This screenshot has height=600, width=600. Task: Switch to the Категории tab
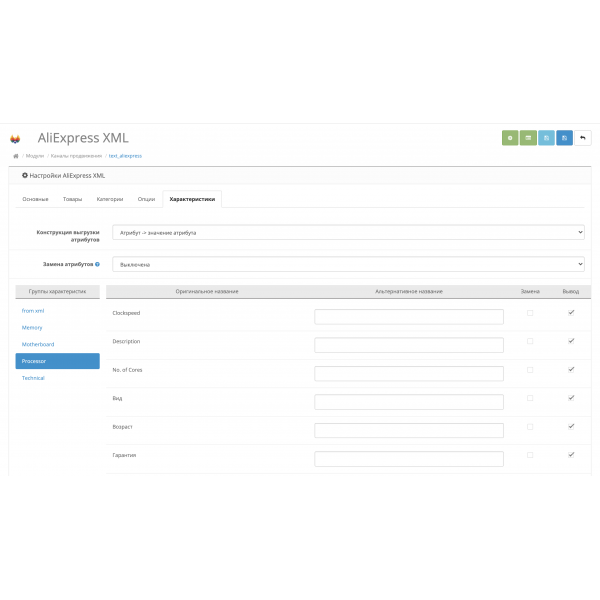(x=110, y=199)
